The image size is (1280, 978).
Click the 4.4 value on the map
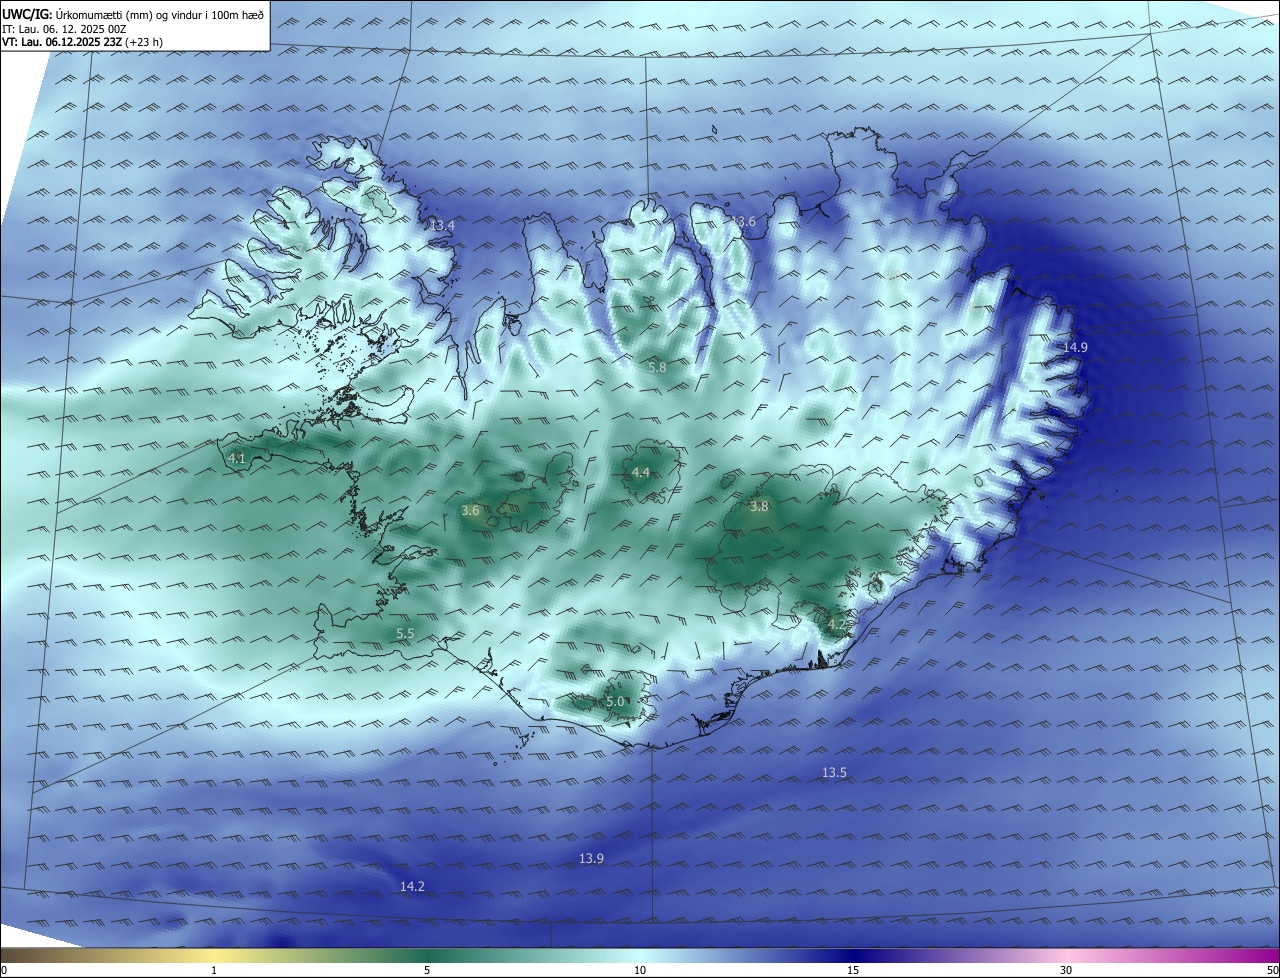(x=641, y=472)
